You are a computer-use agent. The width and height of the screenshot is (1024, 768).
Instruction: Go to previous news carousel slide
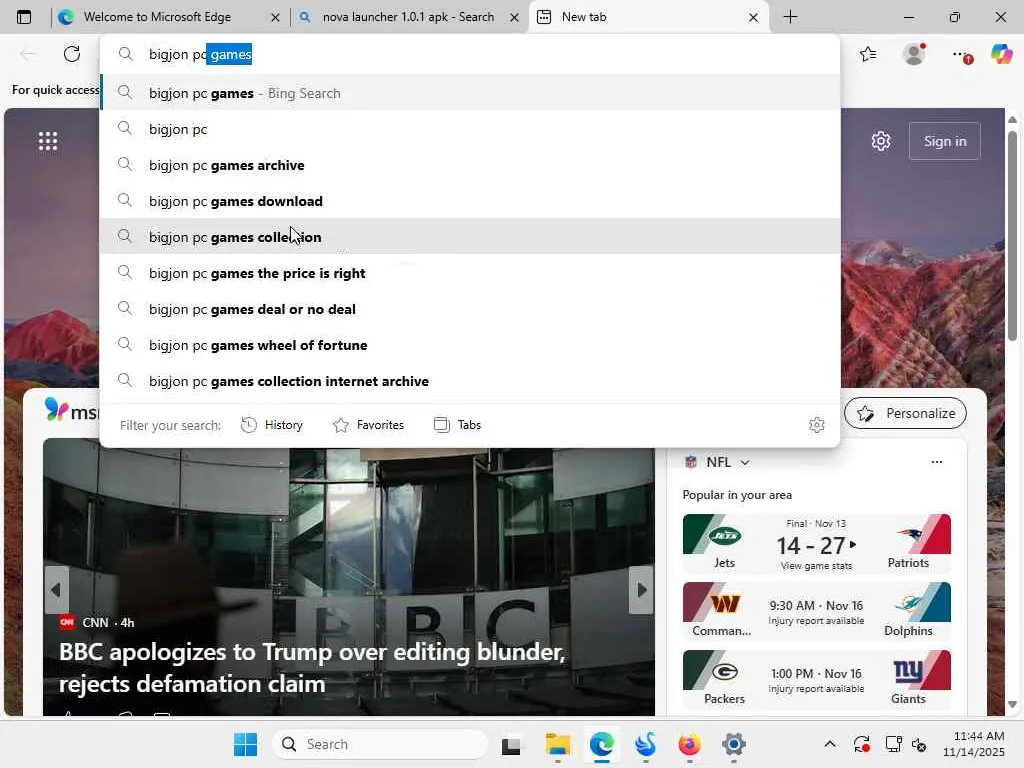pos(56,590)
